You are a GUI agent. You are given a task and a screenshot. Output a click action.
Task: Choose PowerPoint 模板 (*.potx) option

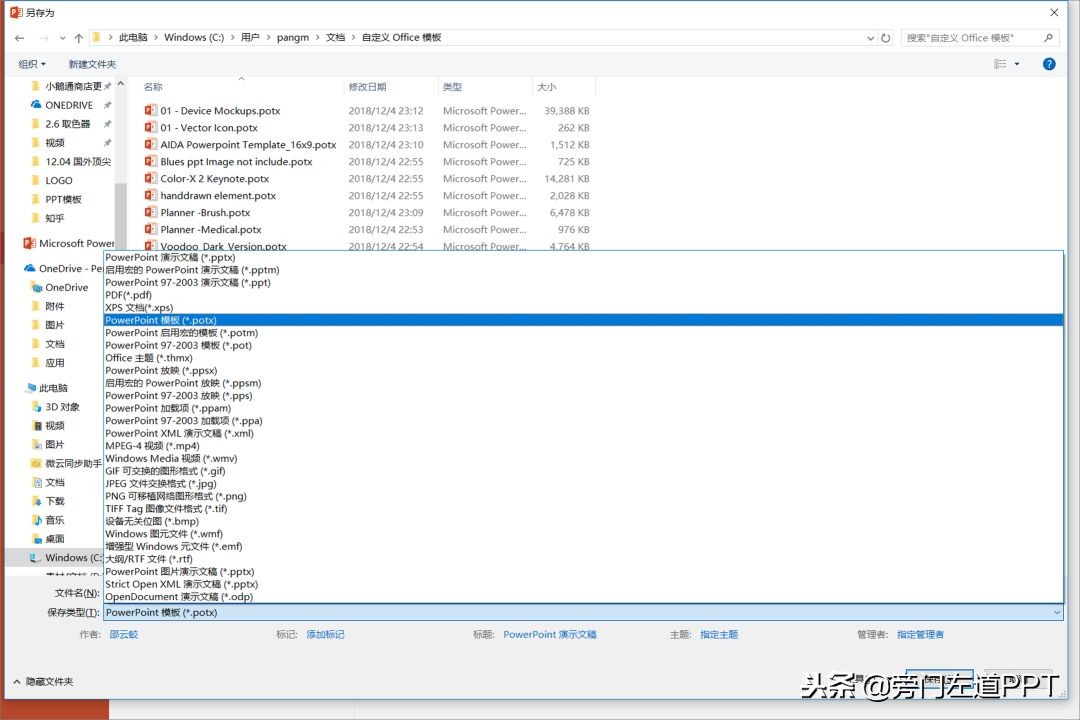[583, 320]
